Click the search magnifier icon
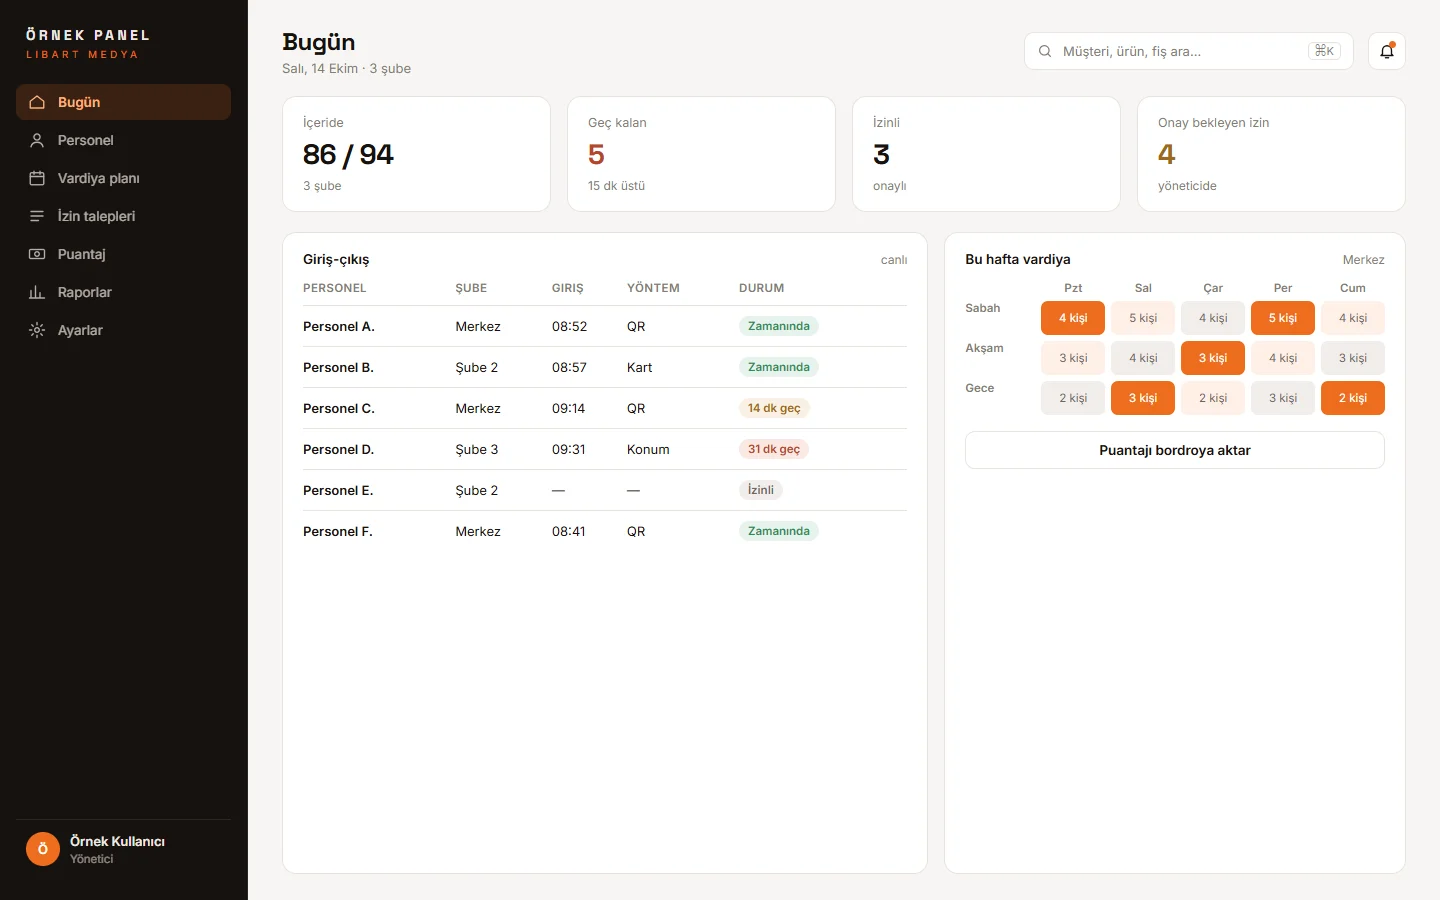The image size is (1440, 900). (x=1045, y=51)
